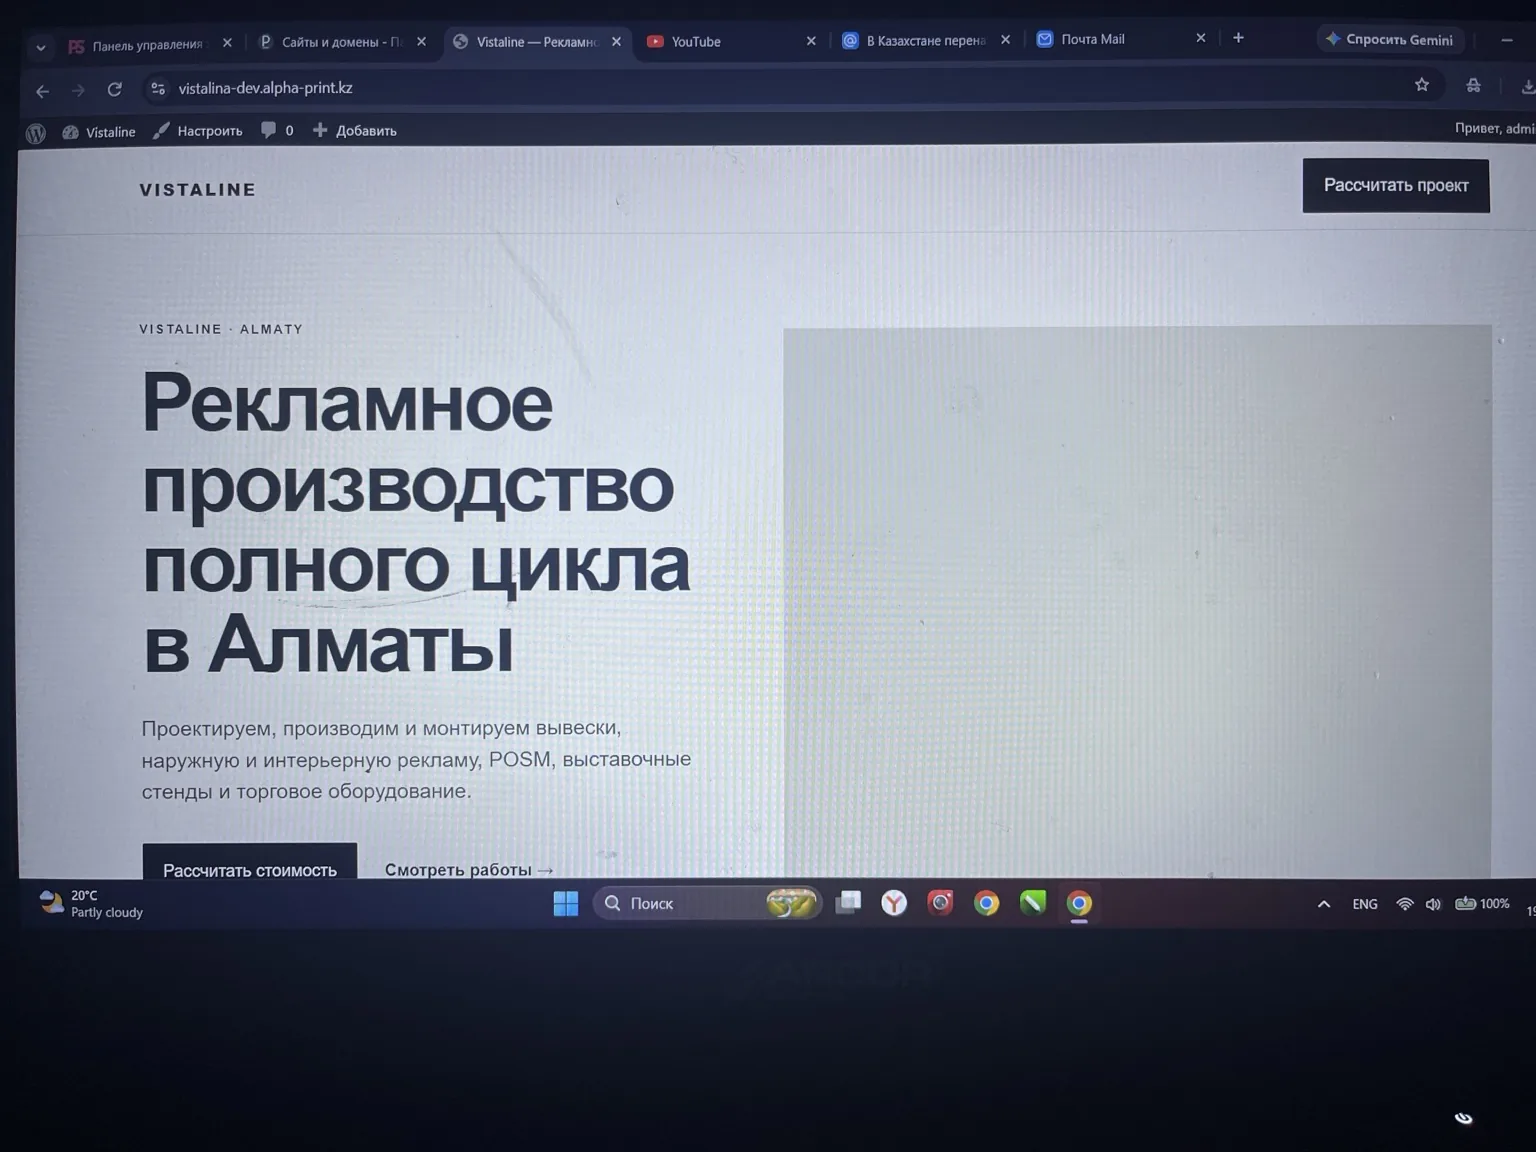The width and height of the screenshot is (1536, 1152).
Task: Open the active Chrome window icon
Action: pyautogui.click(x=1079, y=904)
